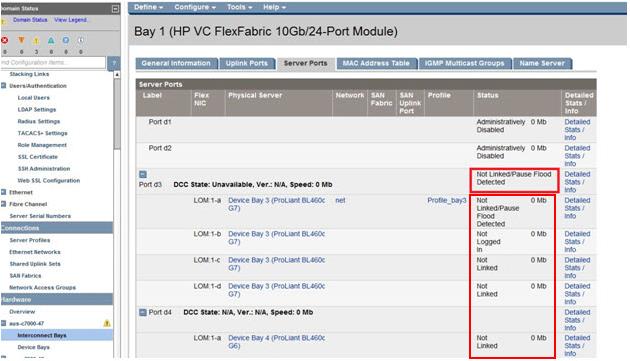Open Device Bay 3 link in LOM:1-d row

276,290
